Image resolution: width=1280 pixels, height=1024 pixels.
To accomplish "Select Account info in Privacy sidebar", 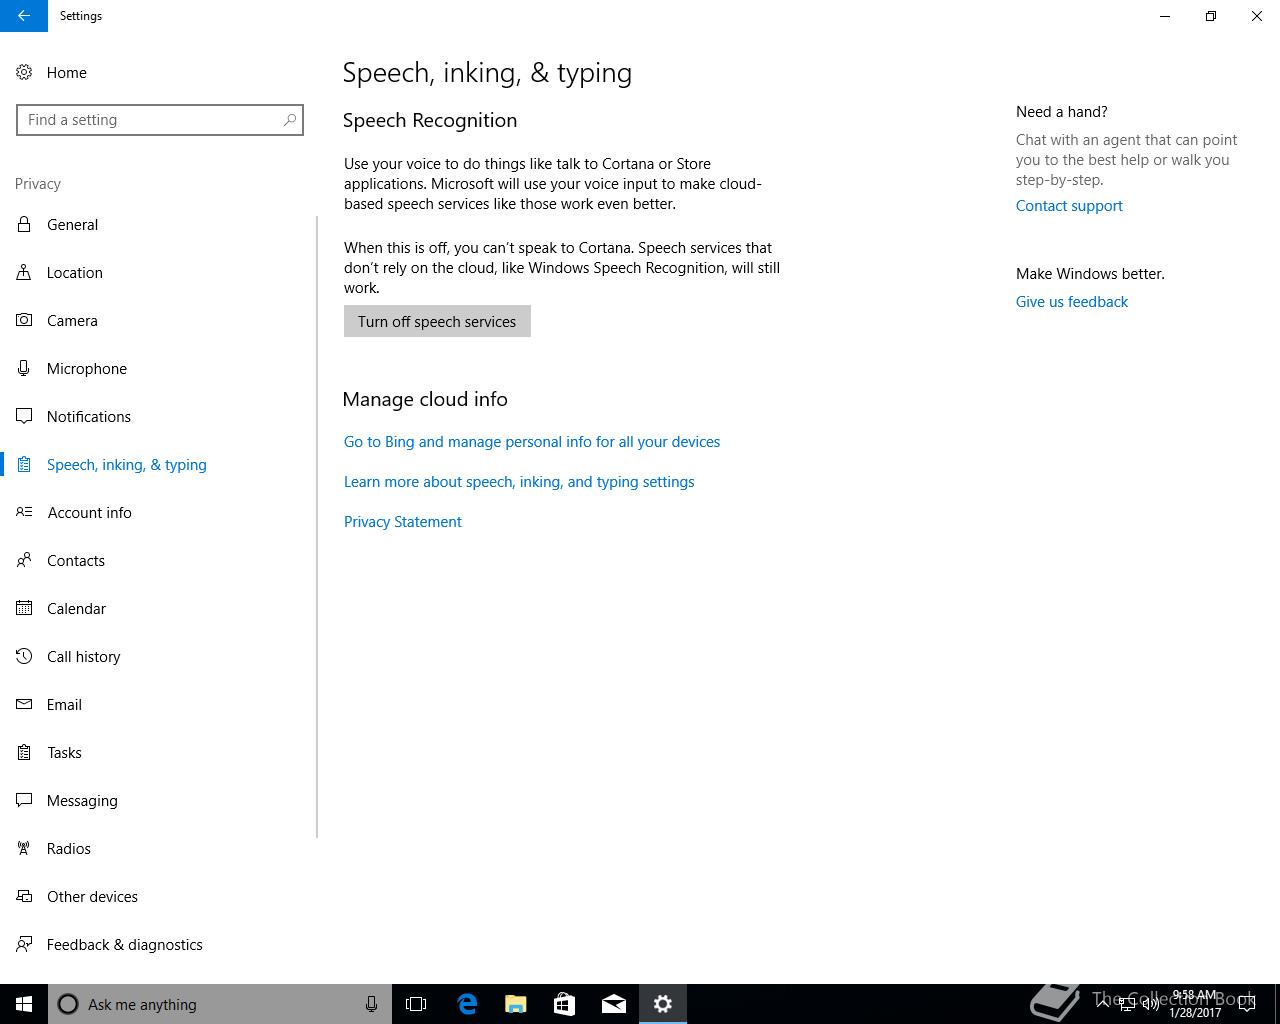I will (90, 513).
